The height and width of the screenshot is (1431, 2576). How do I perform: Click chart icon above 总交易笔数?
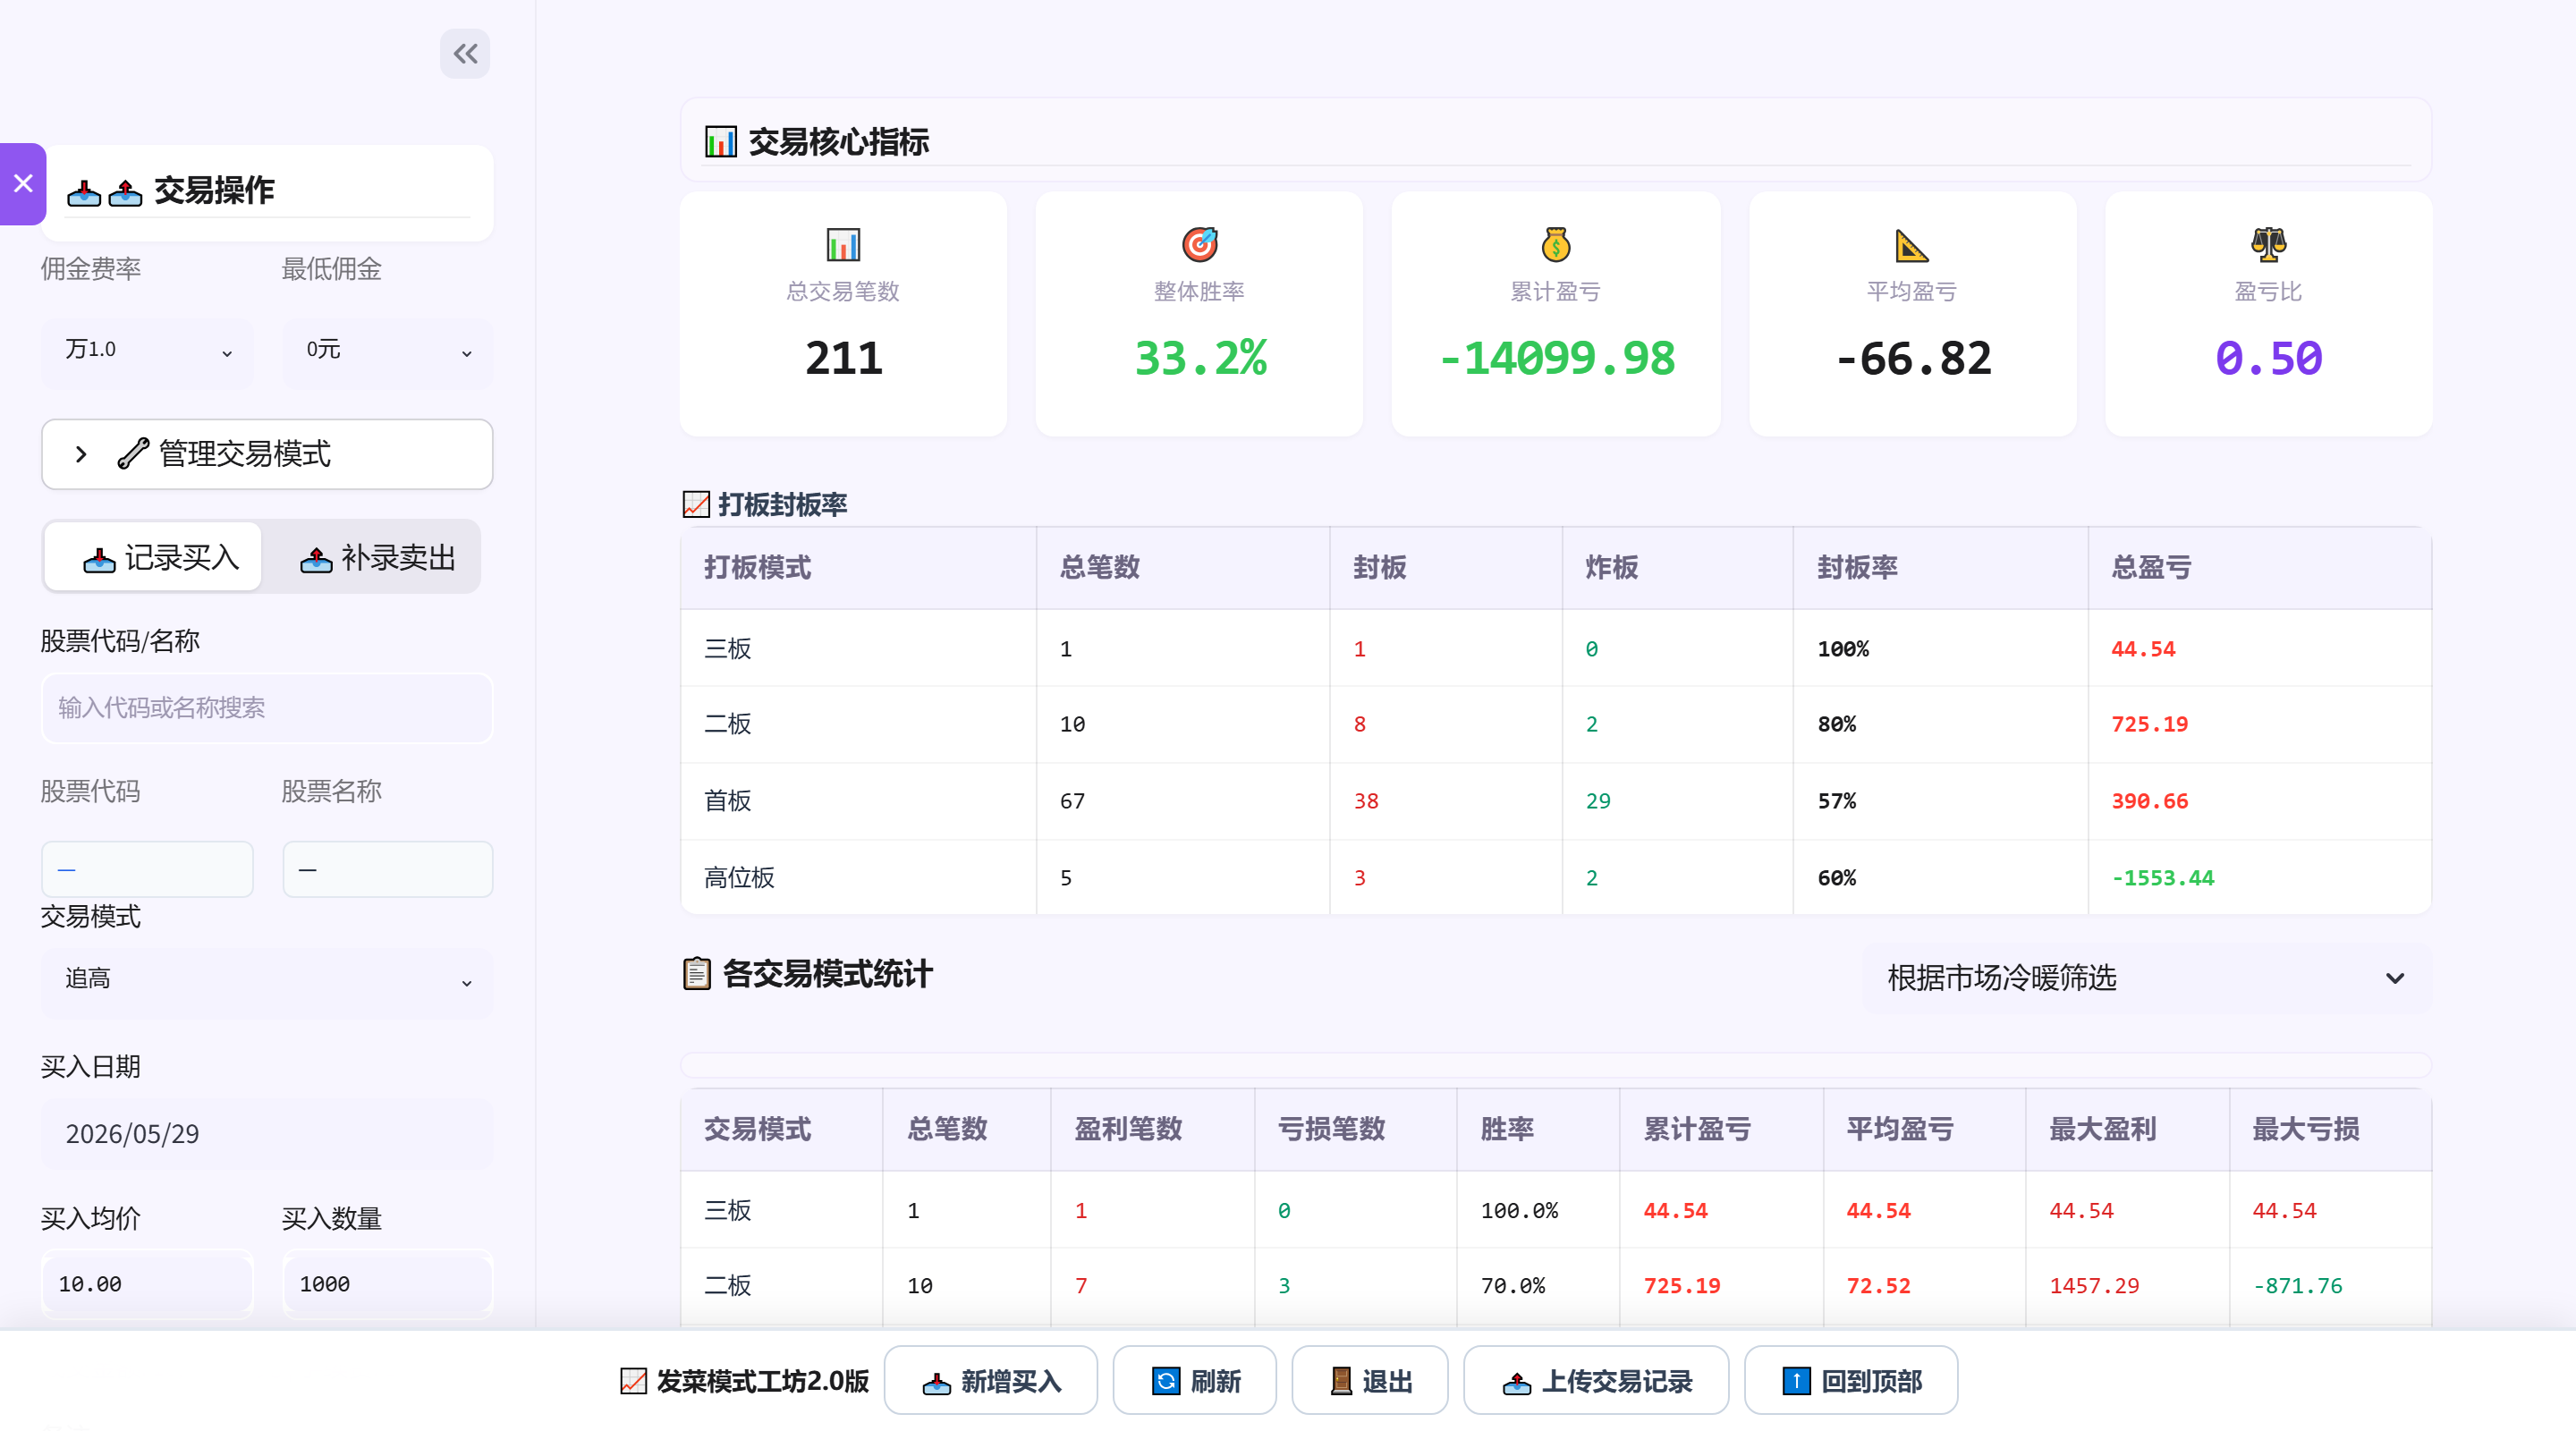point(843,244)
